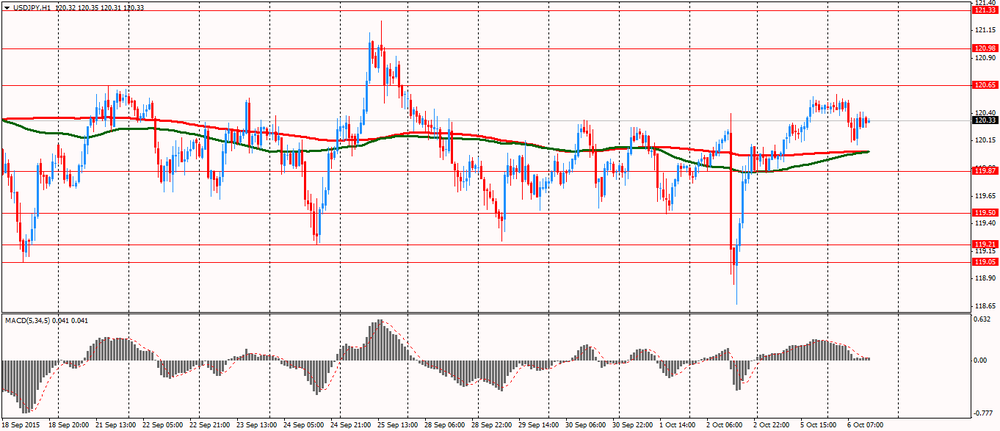Select the 119.21 red price tag
The width and height of the screenshot is (1000, 431).
(985, 244)
